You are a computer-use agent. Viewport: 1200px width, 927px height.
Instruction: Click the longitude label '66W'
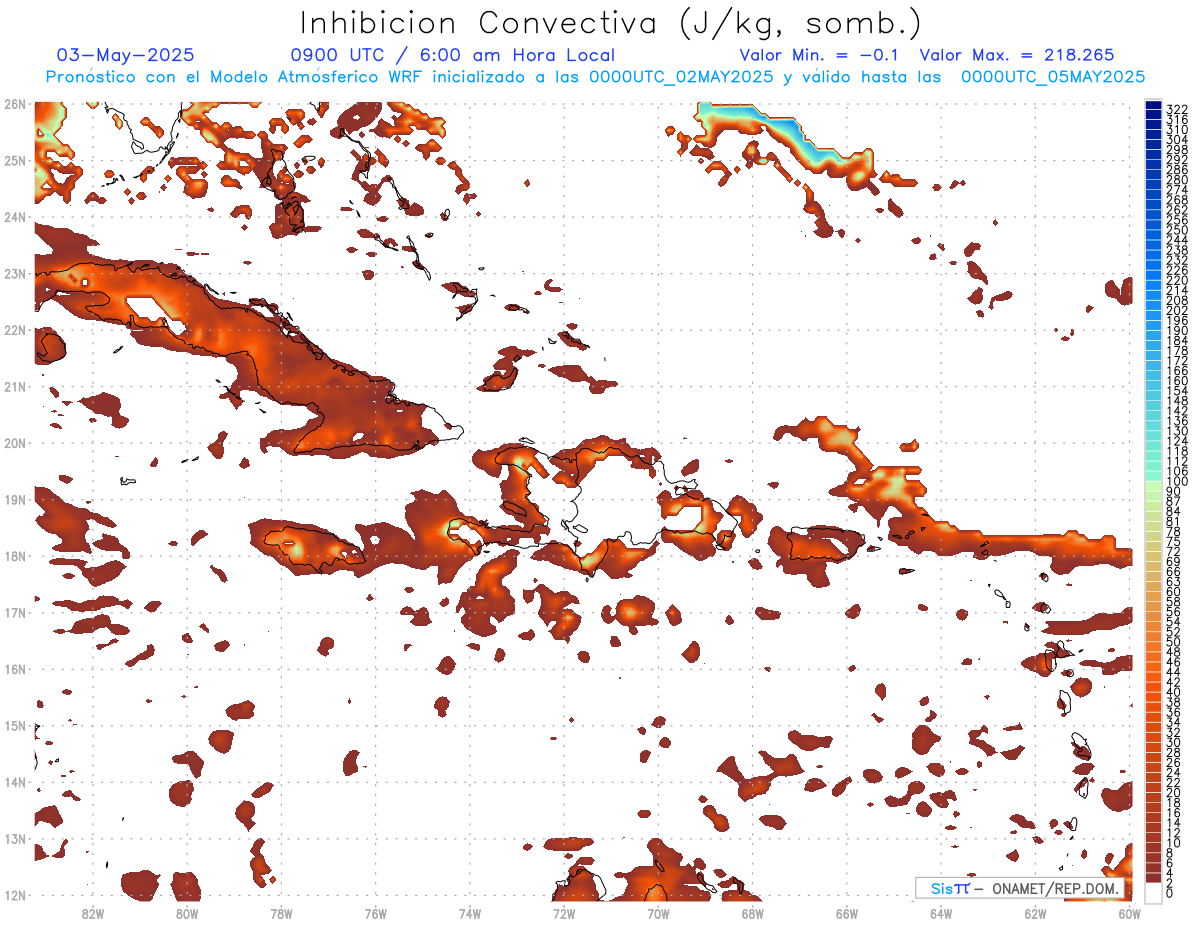point(846,912)
